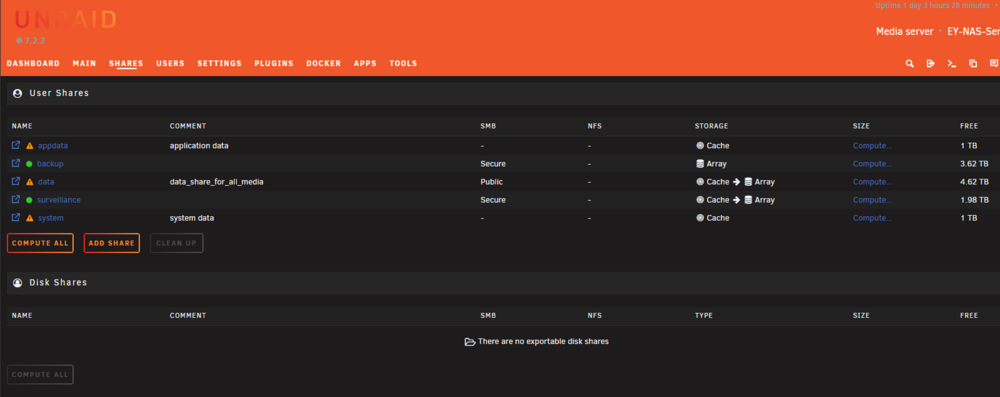
Task: Compute size for system share
Action: click(872, 218)
